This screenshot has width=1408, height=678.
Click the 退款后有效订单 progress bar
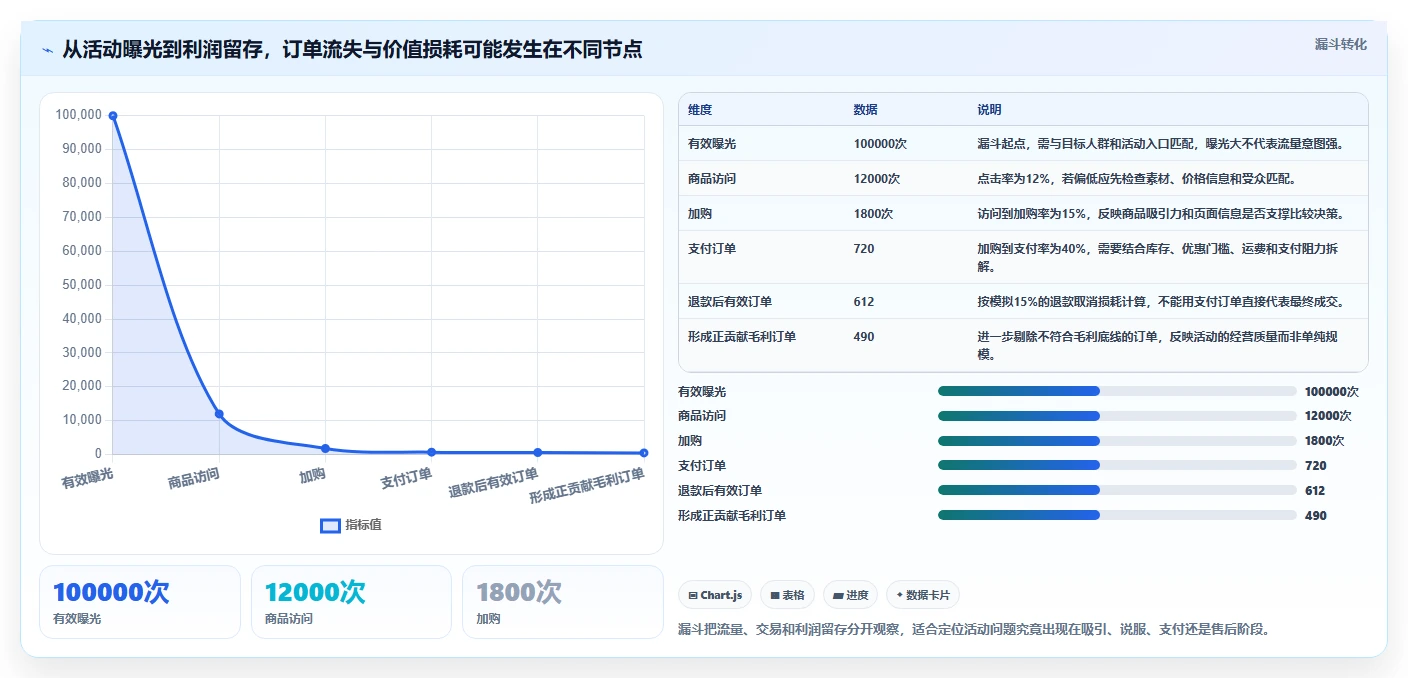click(1117, 490)
